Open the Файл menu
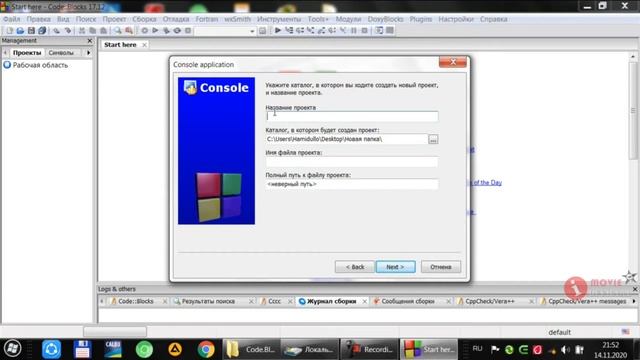 tap(12, 19)
